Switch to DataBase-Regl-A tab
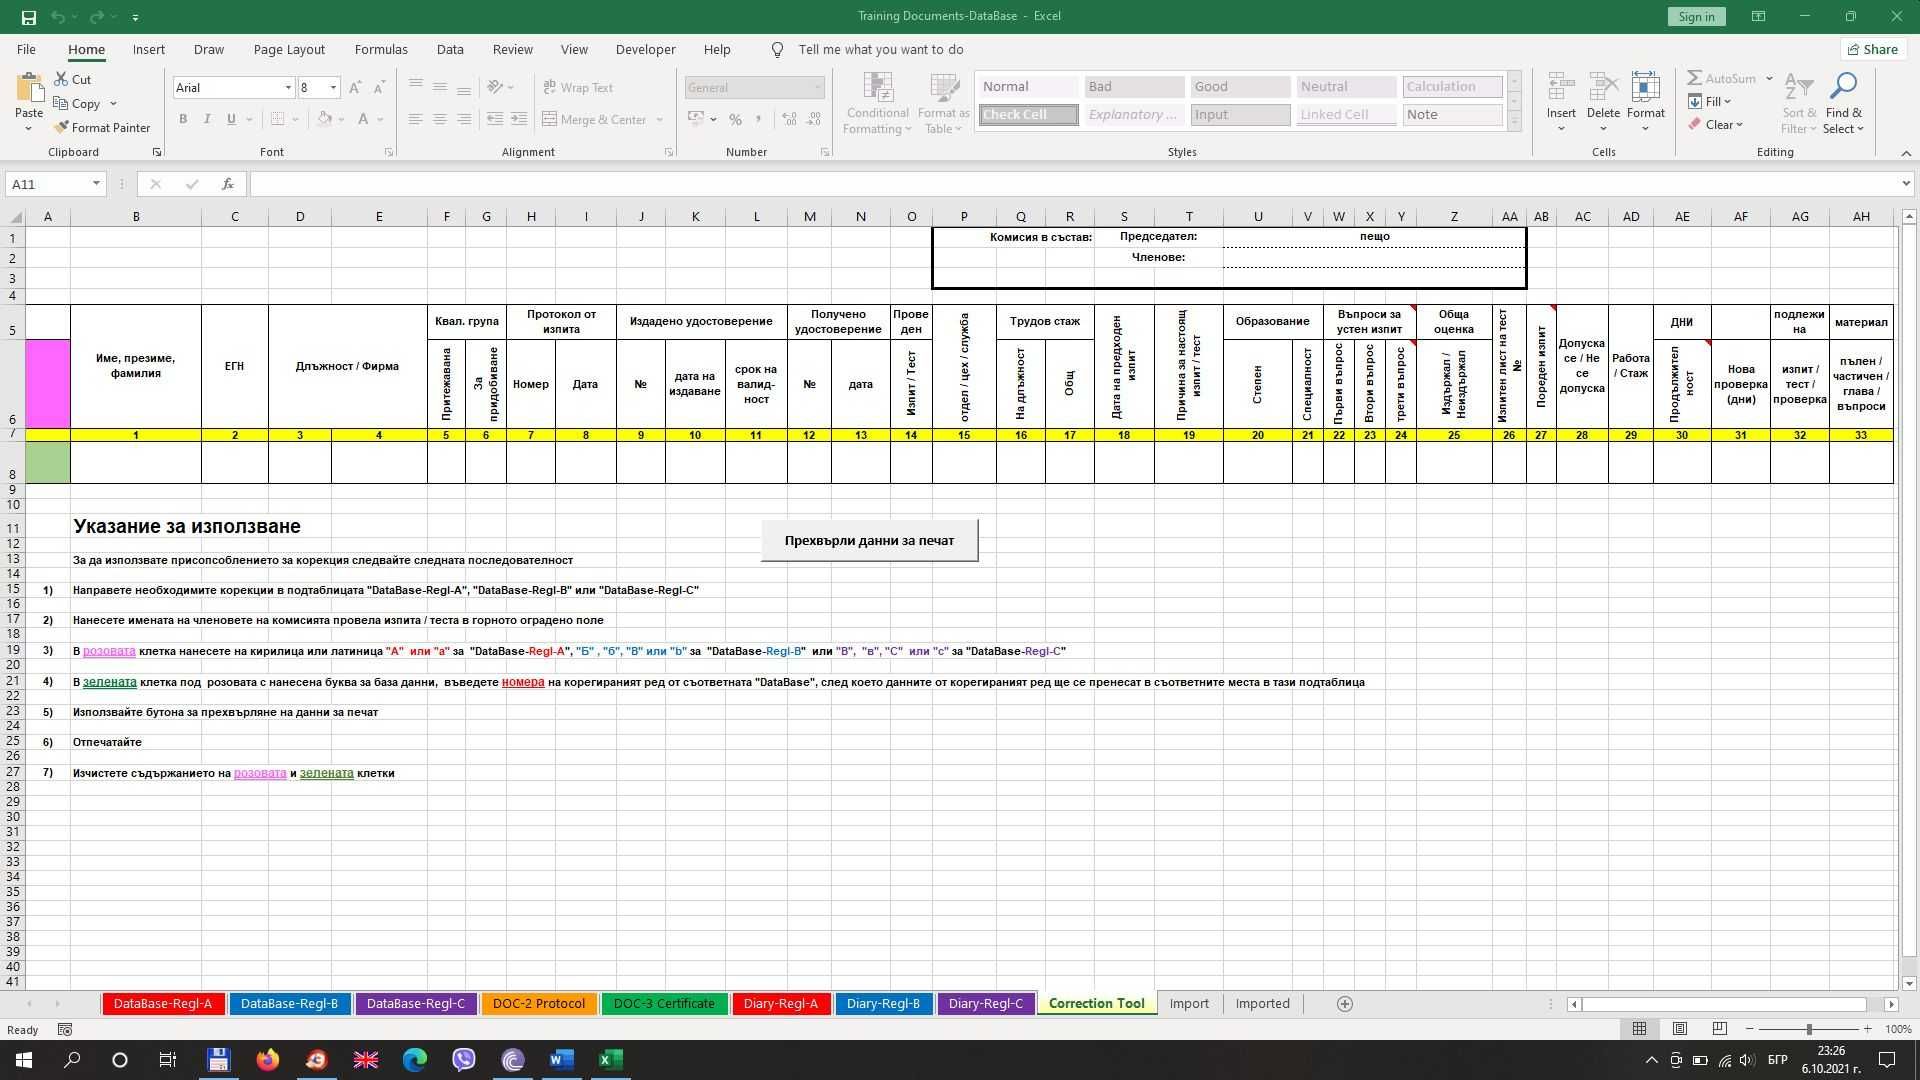The height and width of the screenshot is (1080, 1920). coord(162,1004)
